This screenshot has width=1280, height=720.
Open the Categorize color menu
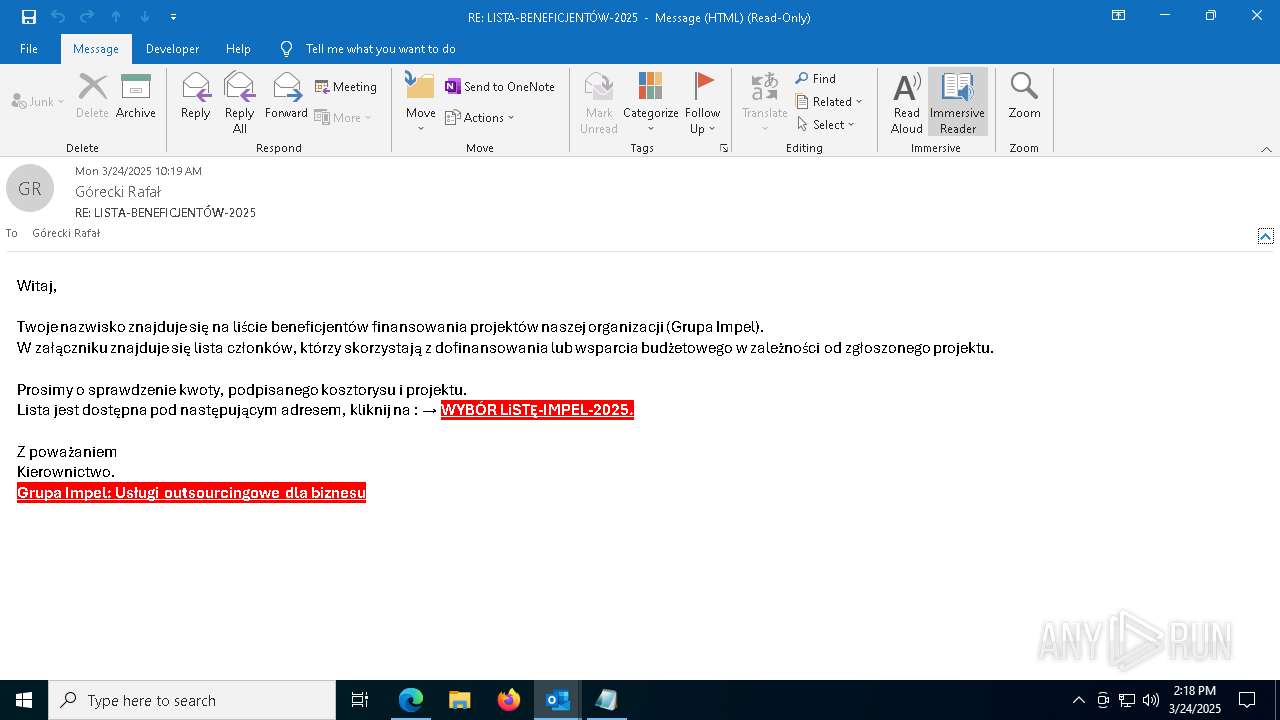(651, 103)
